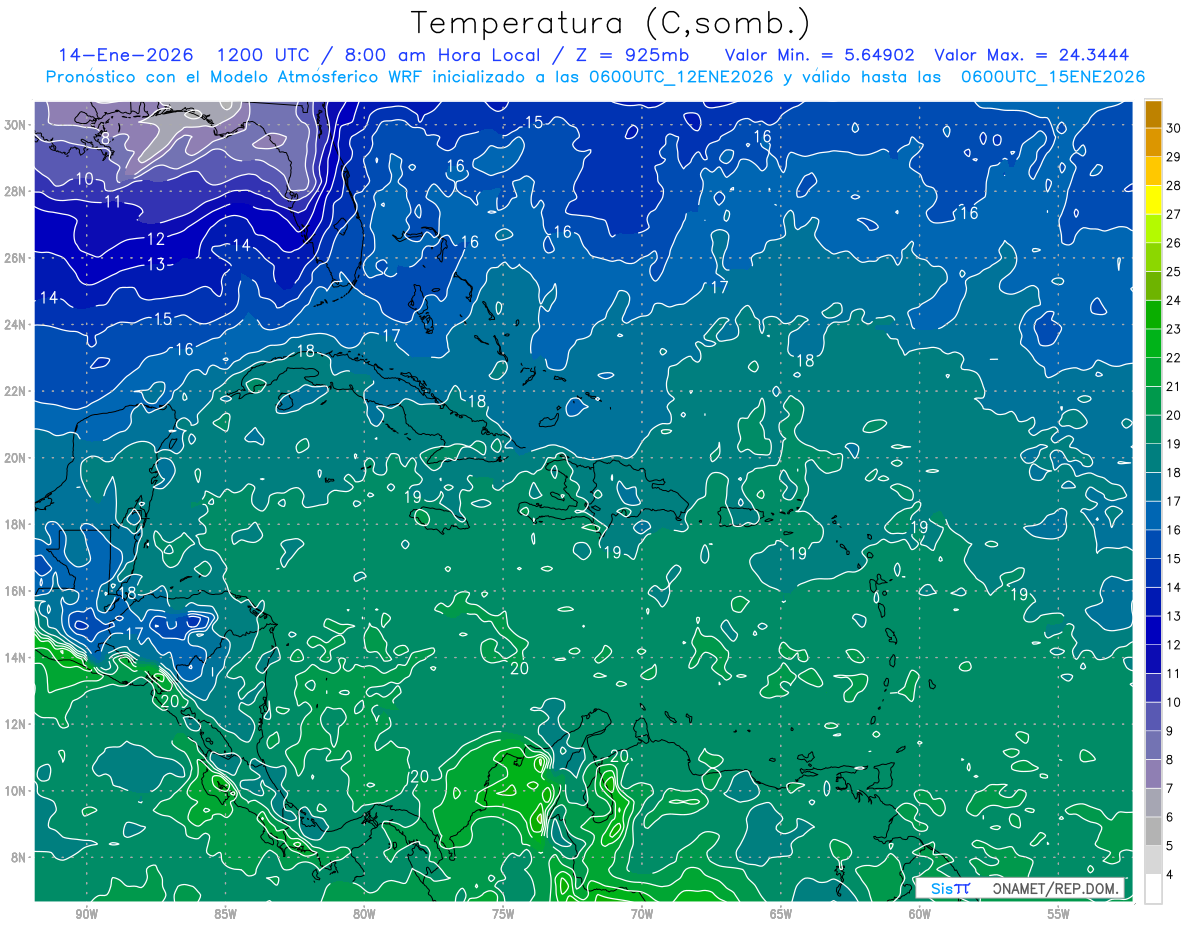Click the white swatch below 4
Screen dimensions: 1200x927
1153,889
